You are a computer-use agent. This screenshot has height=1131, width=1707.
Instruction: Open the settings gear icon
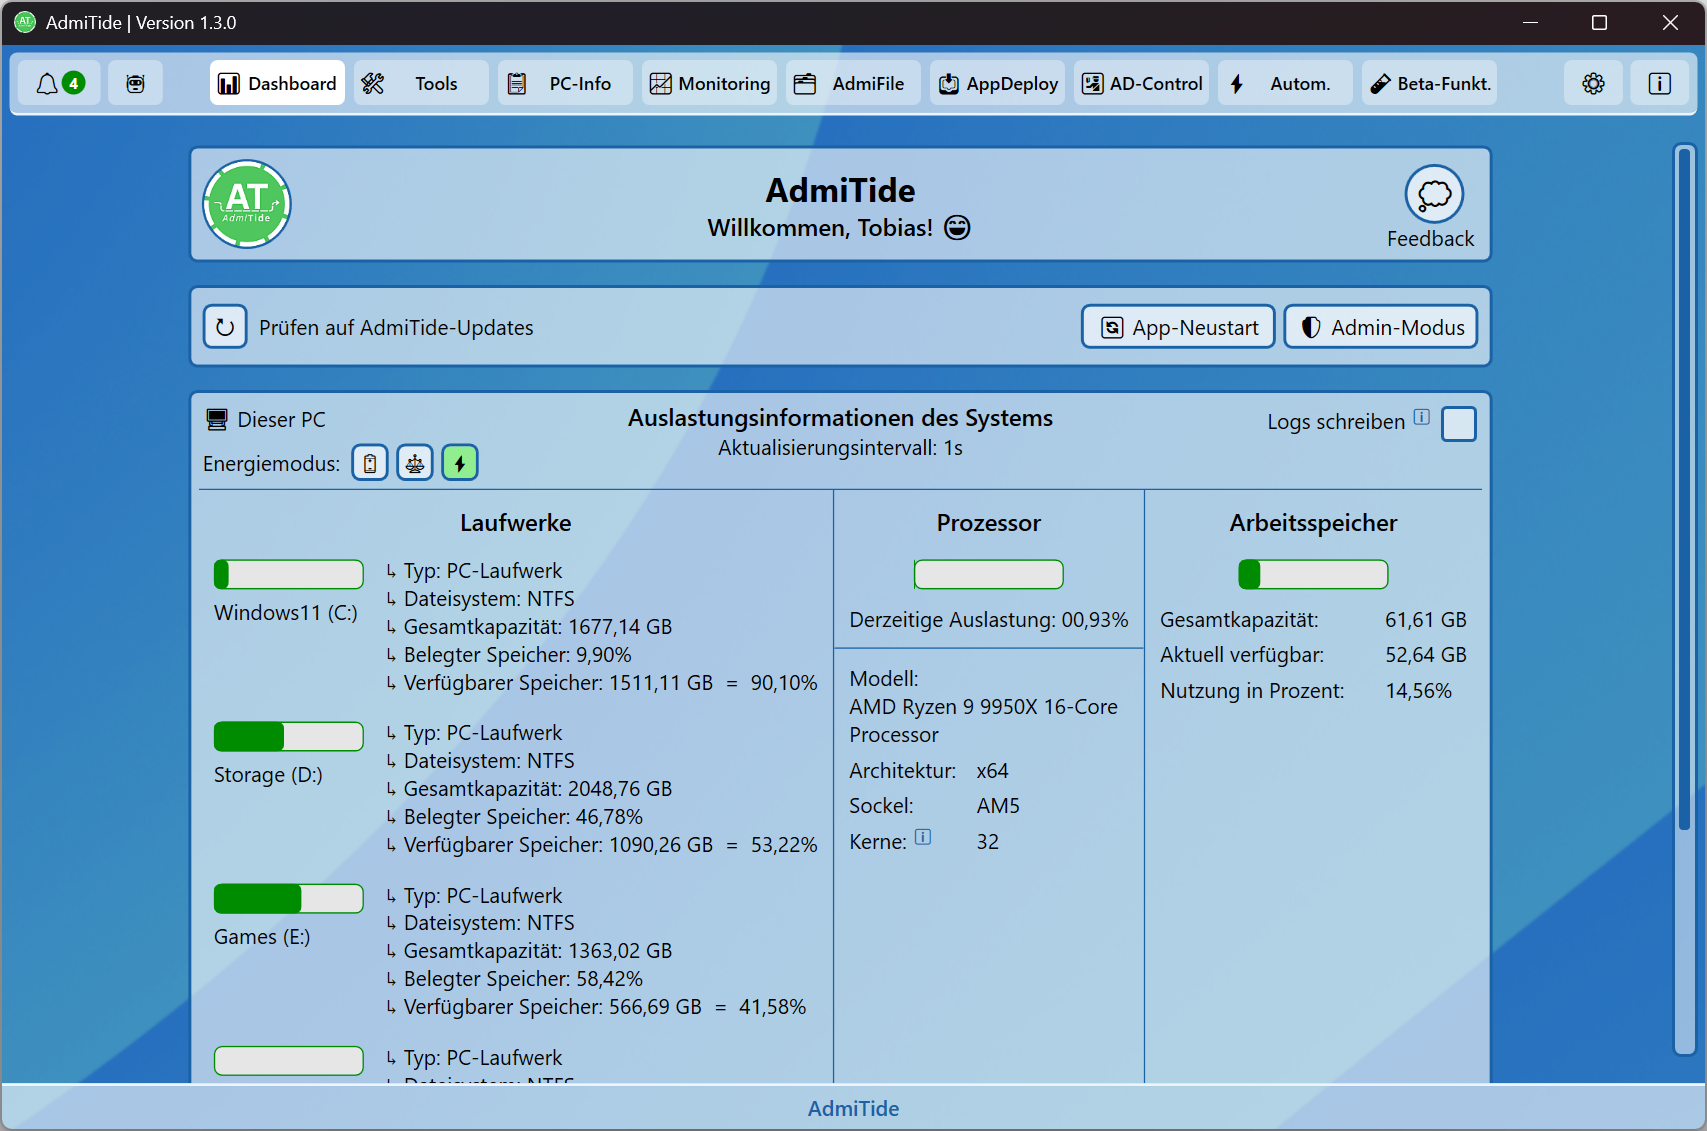[x=1593, y=83]
